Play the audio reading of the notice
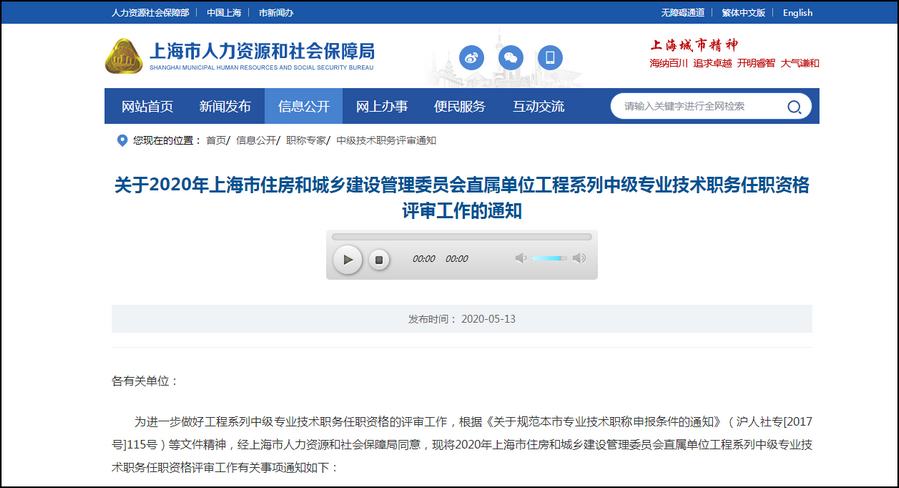Screen dimensions: 899x488 pos(347,259)
